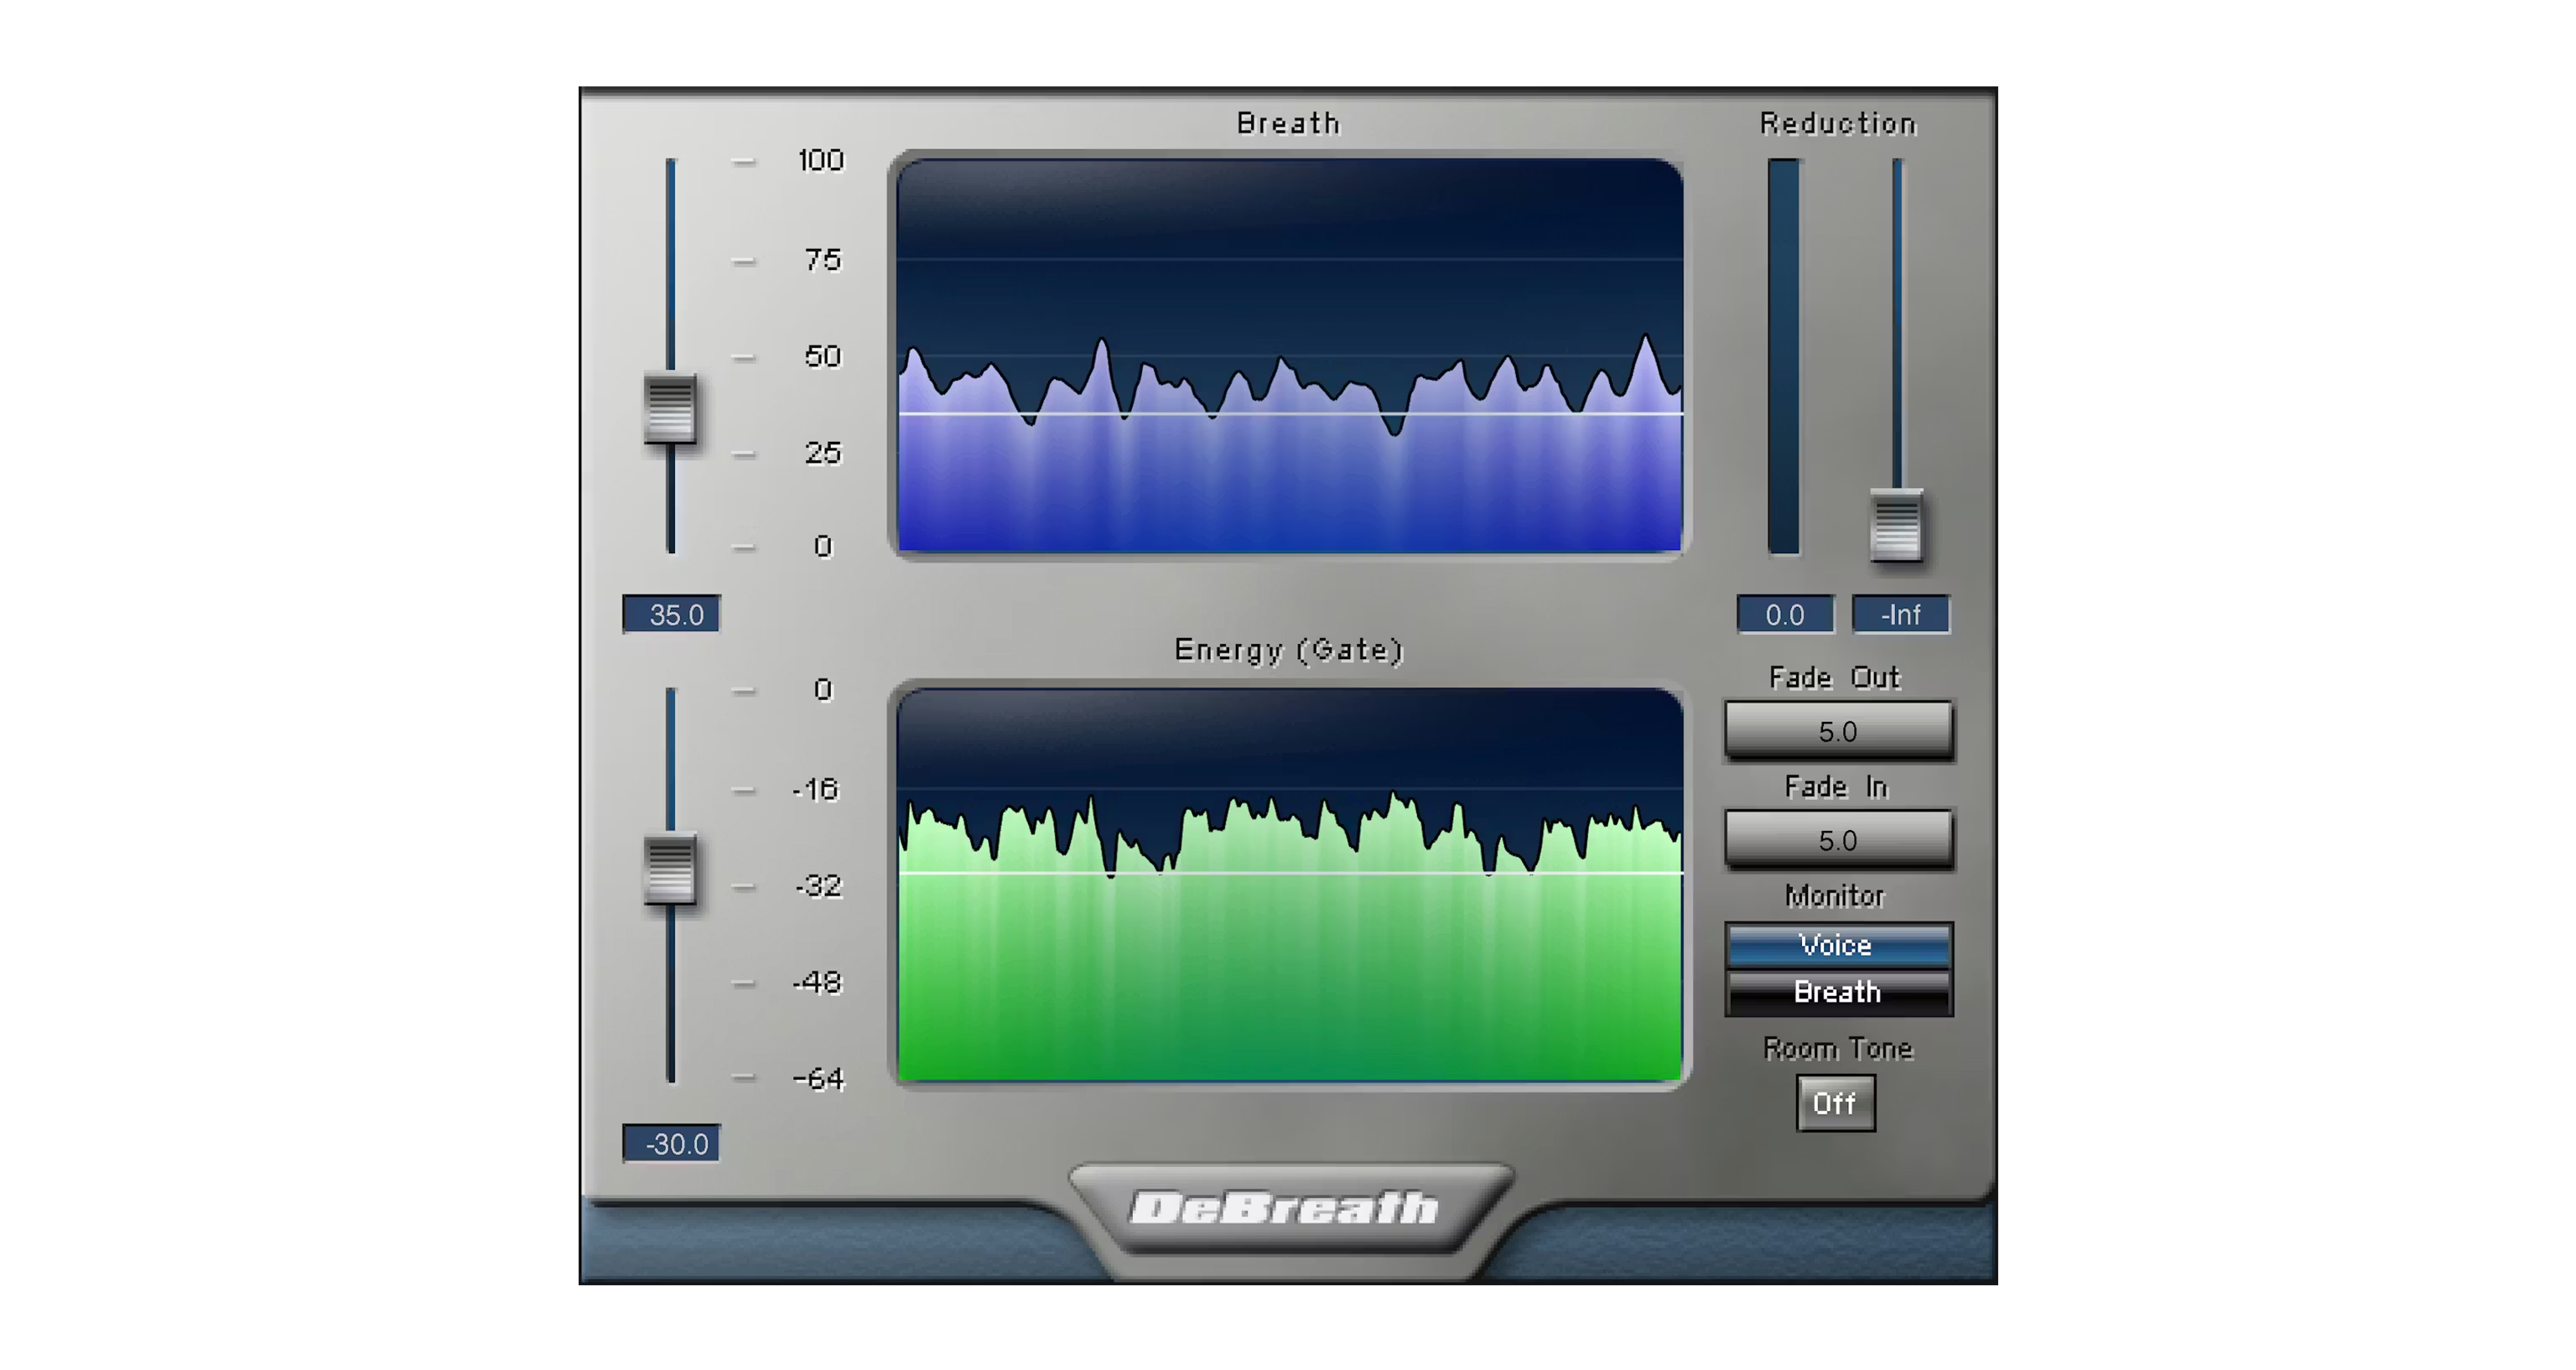Select Voice monitor mode

tap(1838, 945)
